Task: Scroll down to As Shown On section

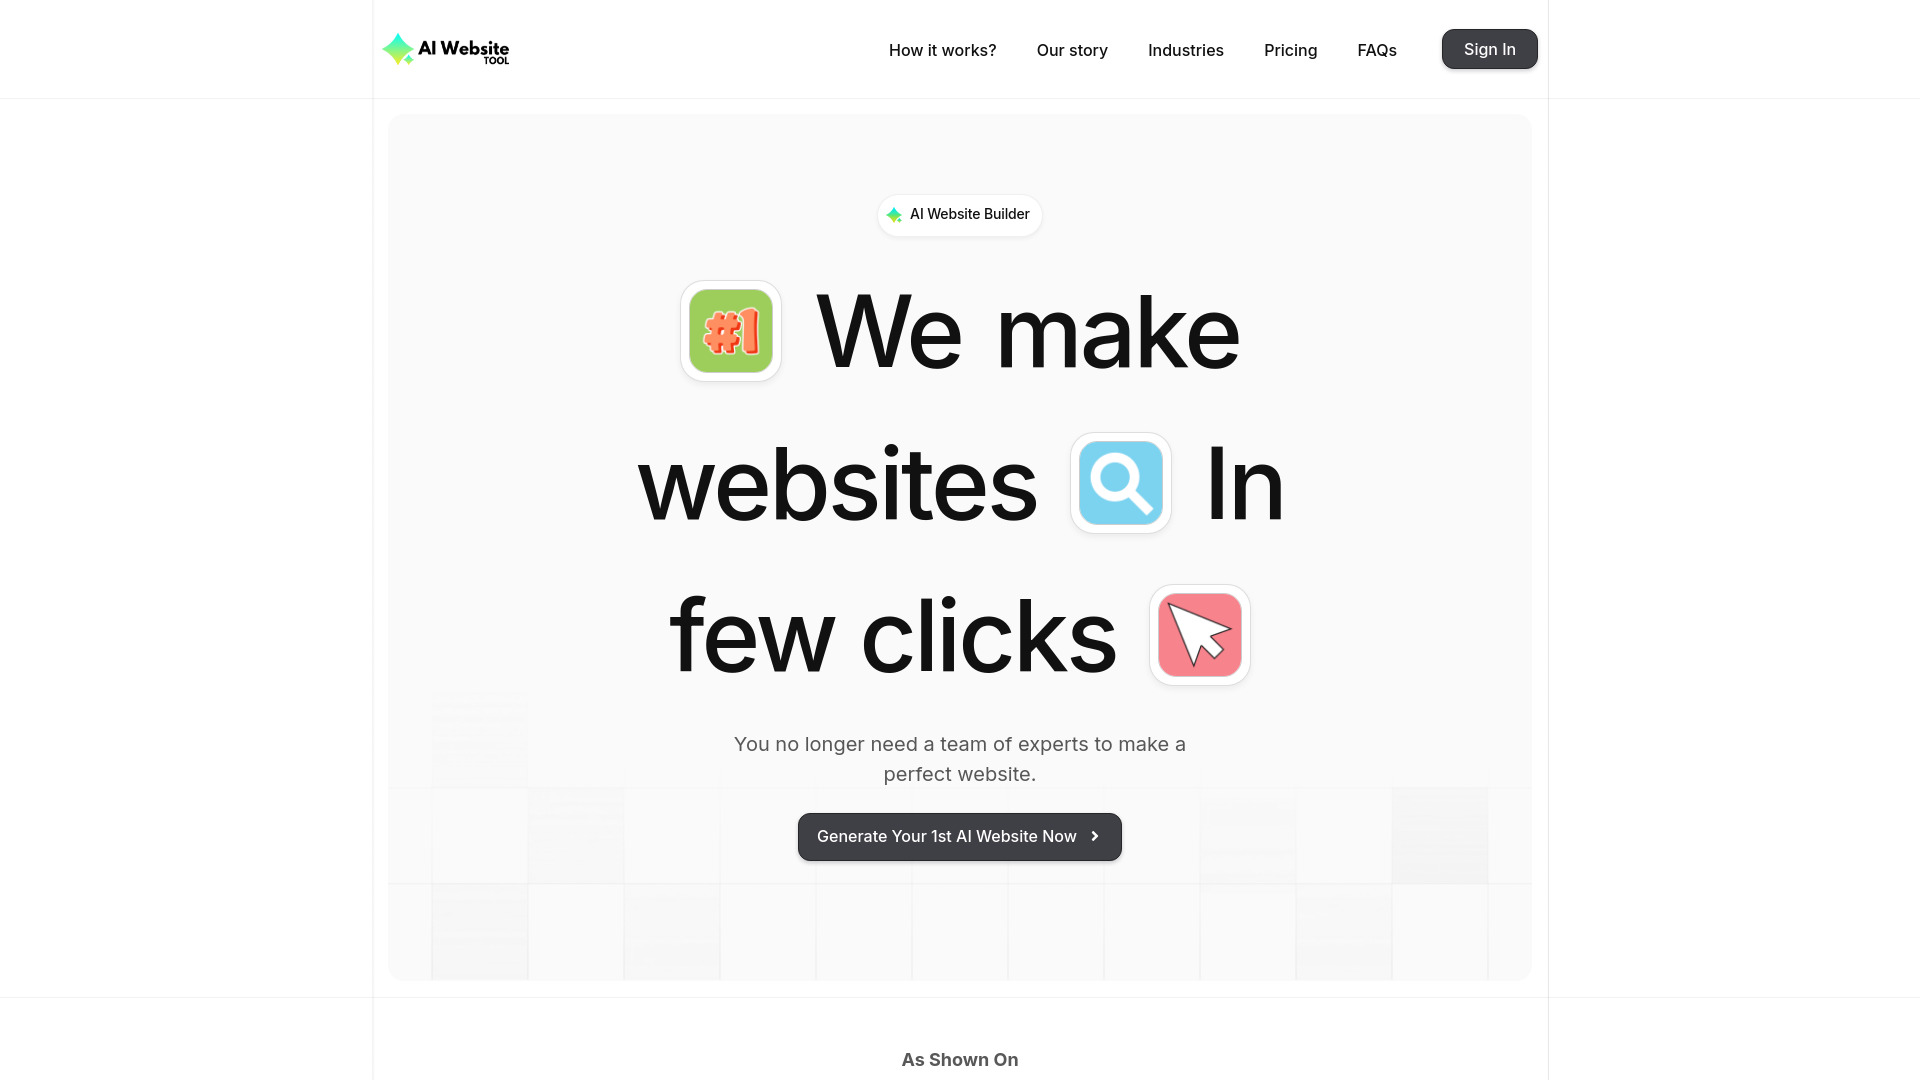Action: 960,1060
